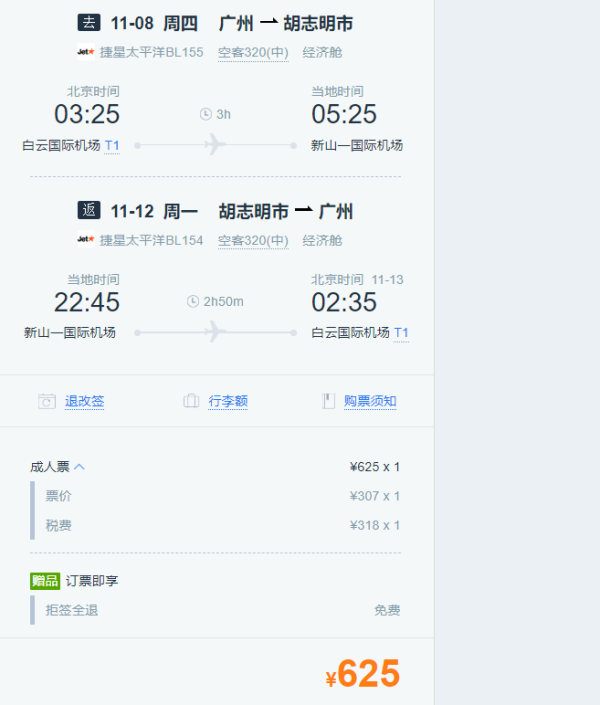This screenshot has height=705, width=600.
Task: Click arrival time 05:25
Action: click(x=344, y=114)
